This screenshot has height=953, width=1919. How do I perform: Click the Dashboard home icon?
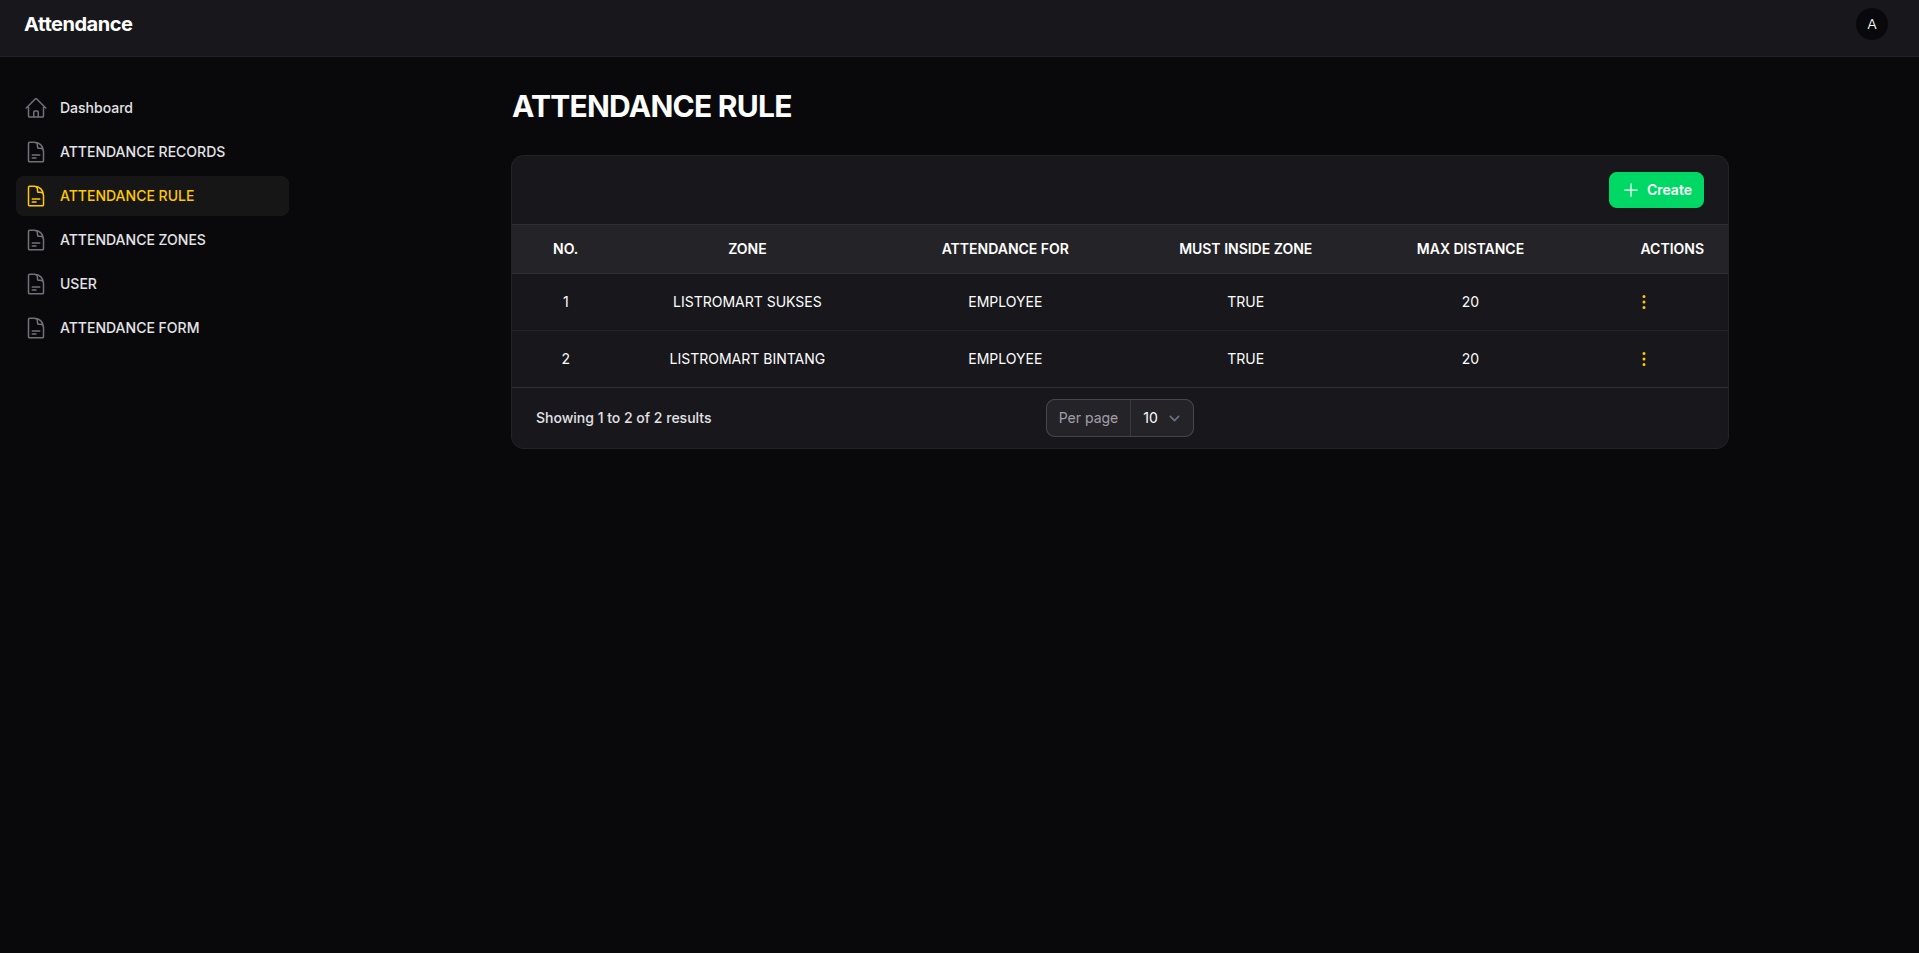36,108
